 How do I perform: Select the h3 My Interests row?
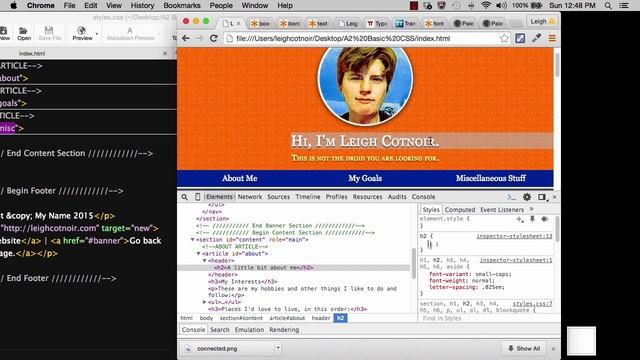click(x=243, y=282)
